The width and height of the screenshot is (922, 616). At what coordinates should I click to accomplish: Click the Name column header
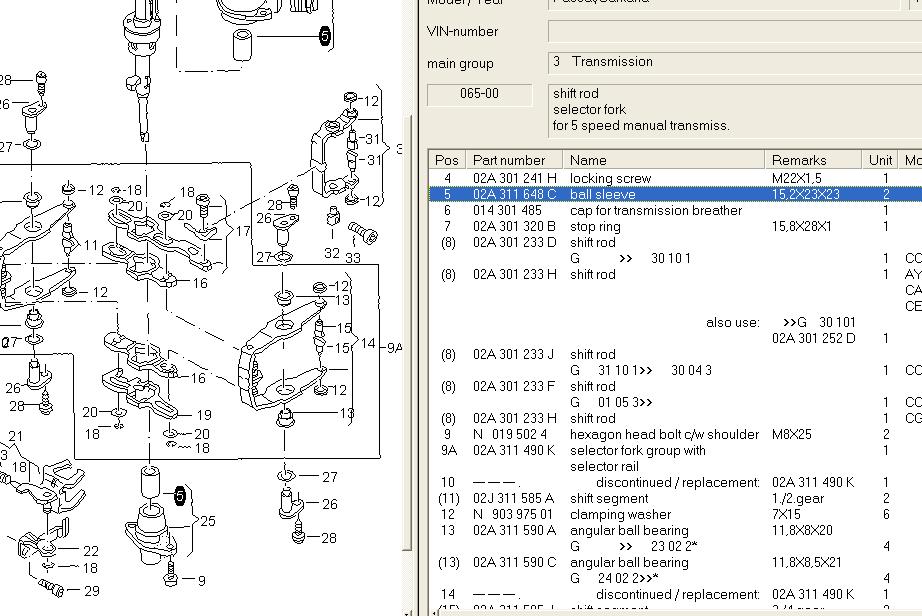coord(588,160)
